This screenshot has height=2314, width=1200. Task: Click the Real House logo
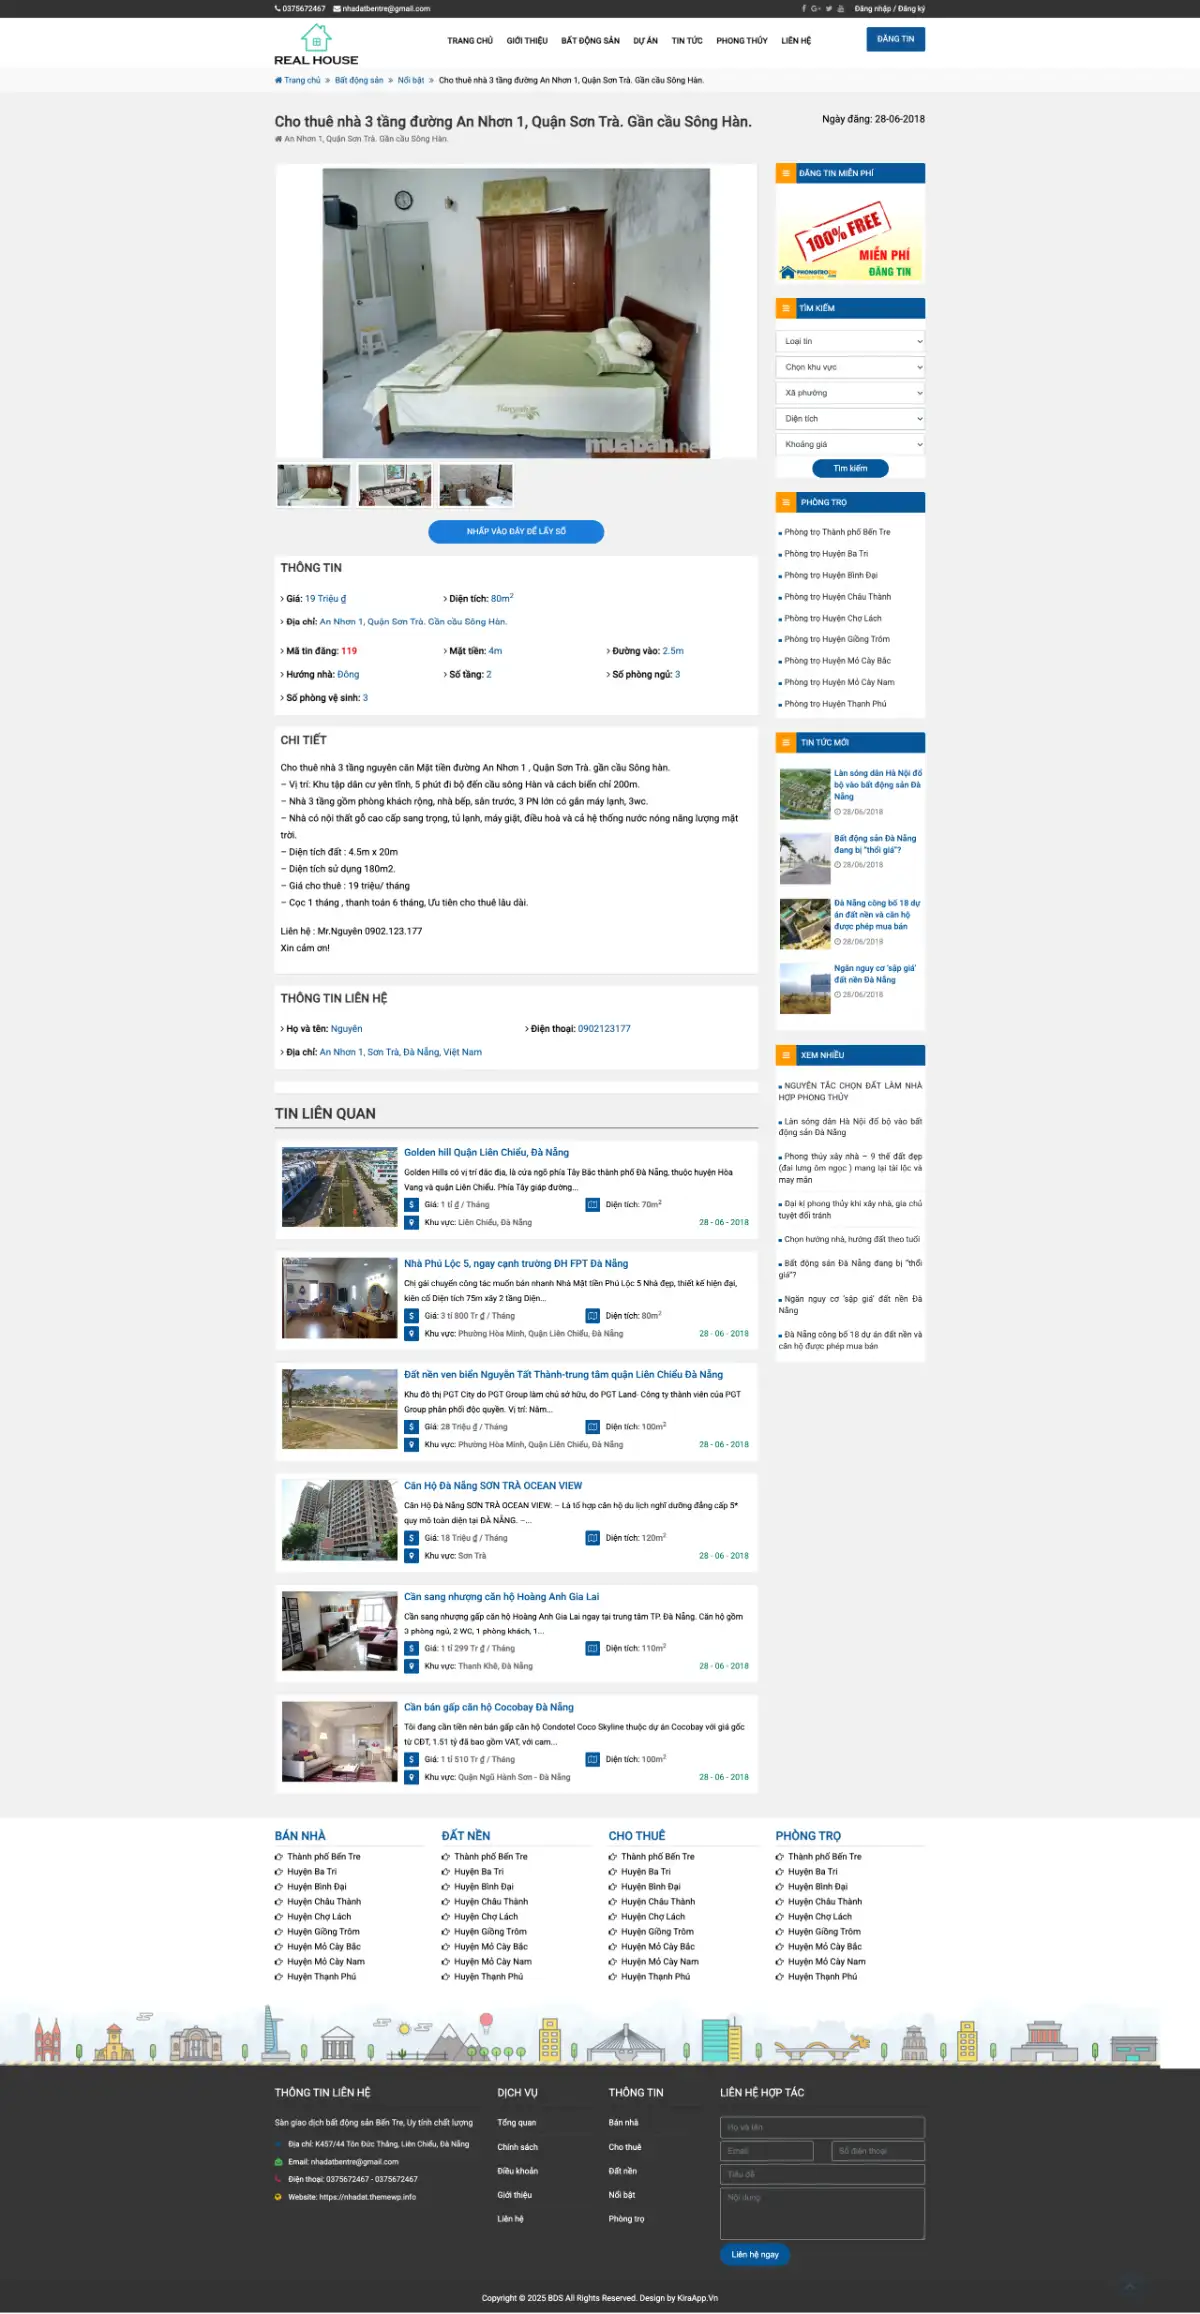click(316, 45)
